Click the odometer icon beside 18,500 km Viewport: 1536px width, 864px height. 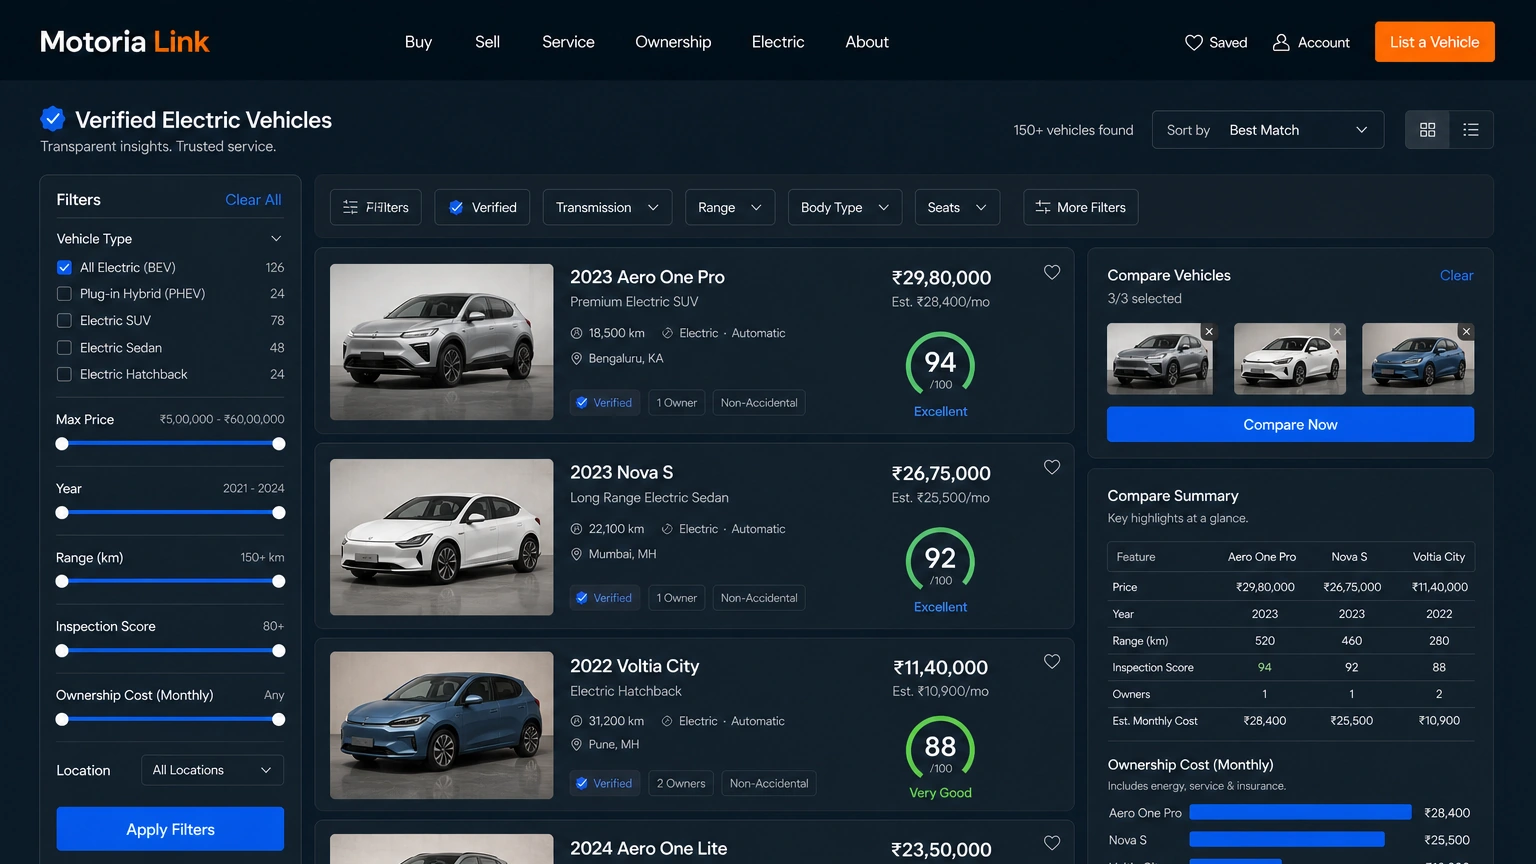click(x=576, y=333)
